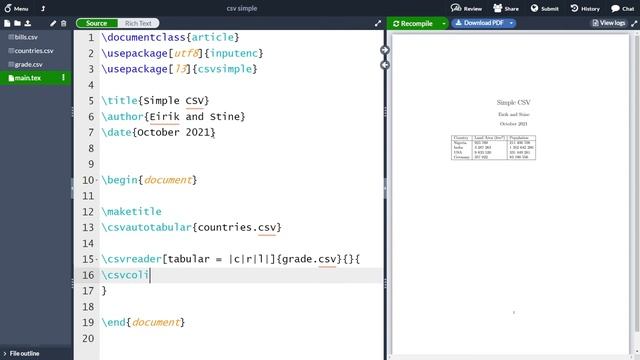Open main.tex options menu dots
This screenshot has height=360, width=640.
(x=63, y=78)
